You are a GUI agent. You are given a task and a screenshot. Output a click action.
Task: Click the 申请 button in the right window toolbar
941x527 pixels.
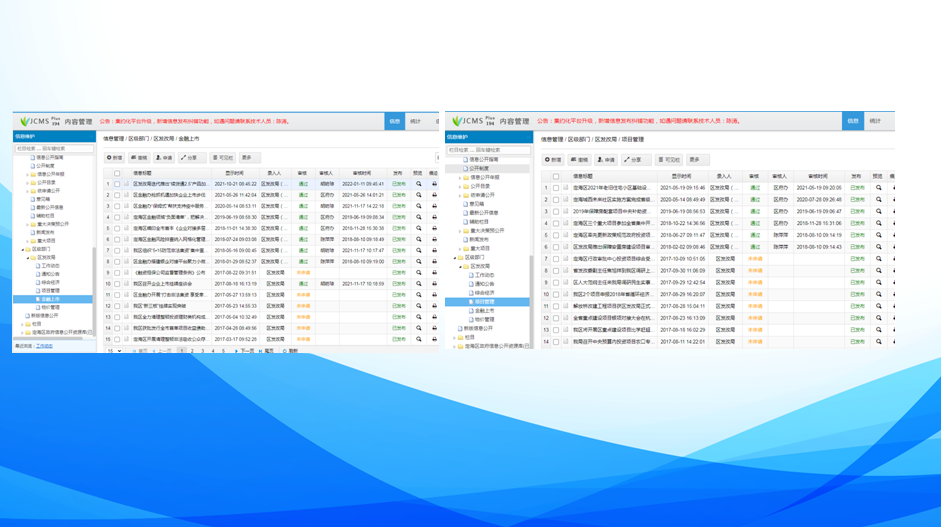point(606,160)
